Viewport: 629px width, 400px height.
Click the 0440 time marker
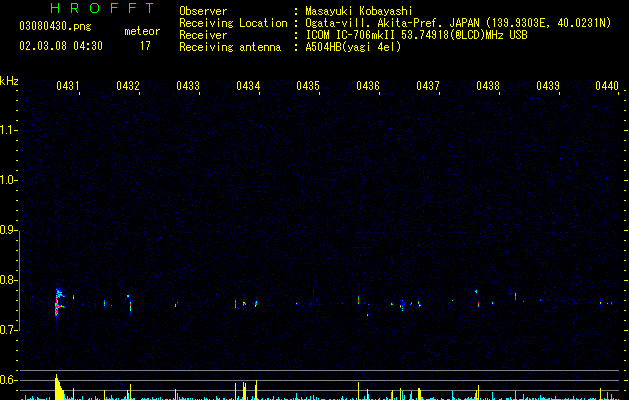607,86
